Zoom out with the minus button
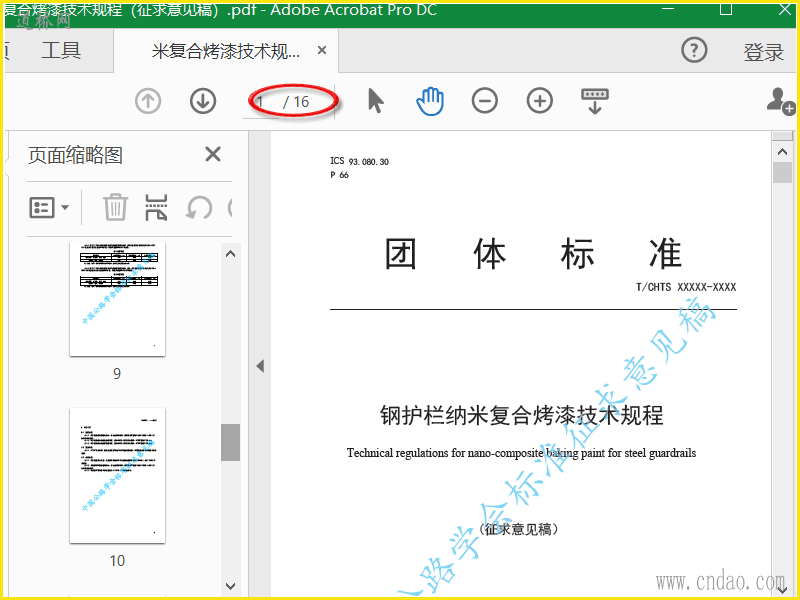This screenshot has width=800, height=600. click(x=485, y=101)
